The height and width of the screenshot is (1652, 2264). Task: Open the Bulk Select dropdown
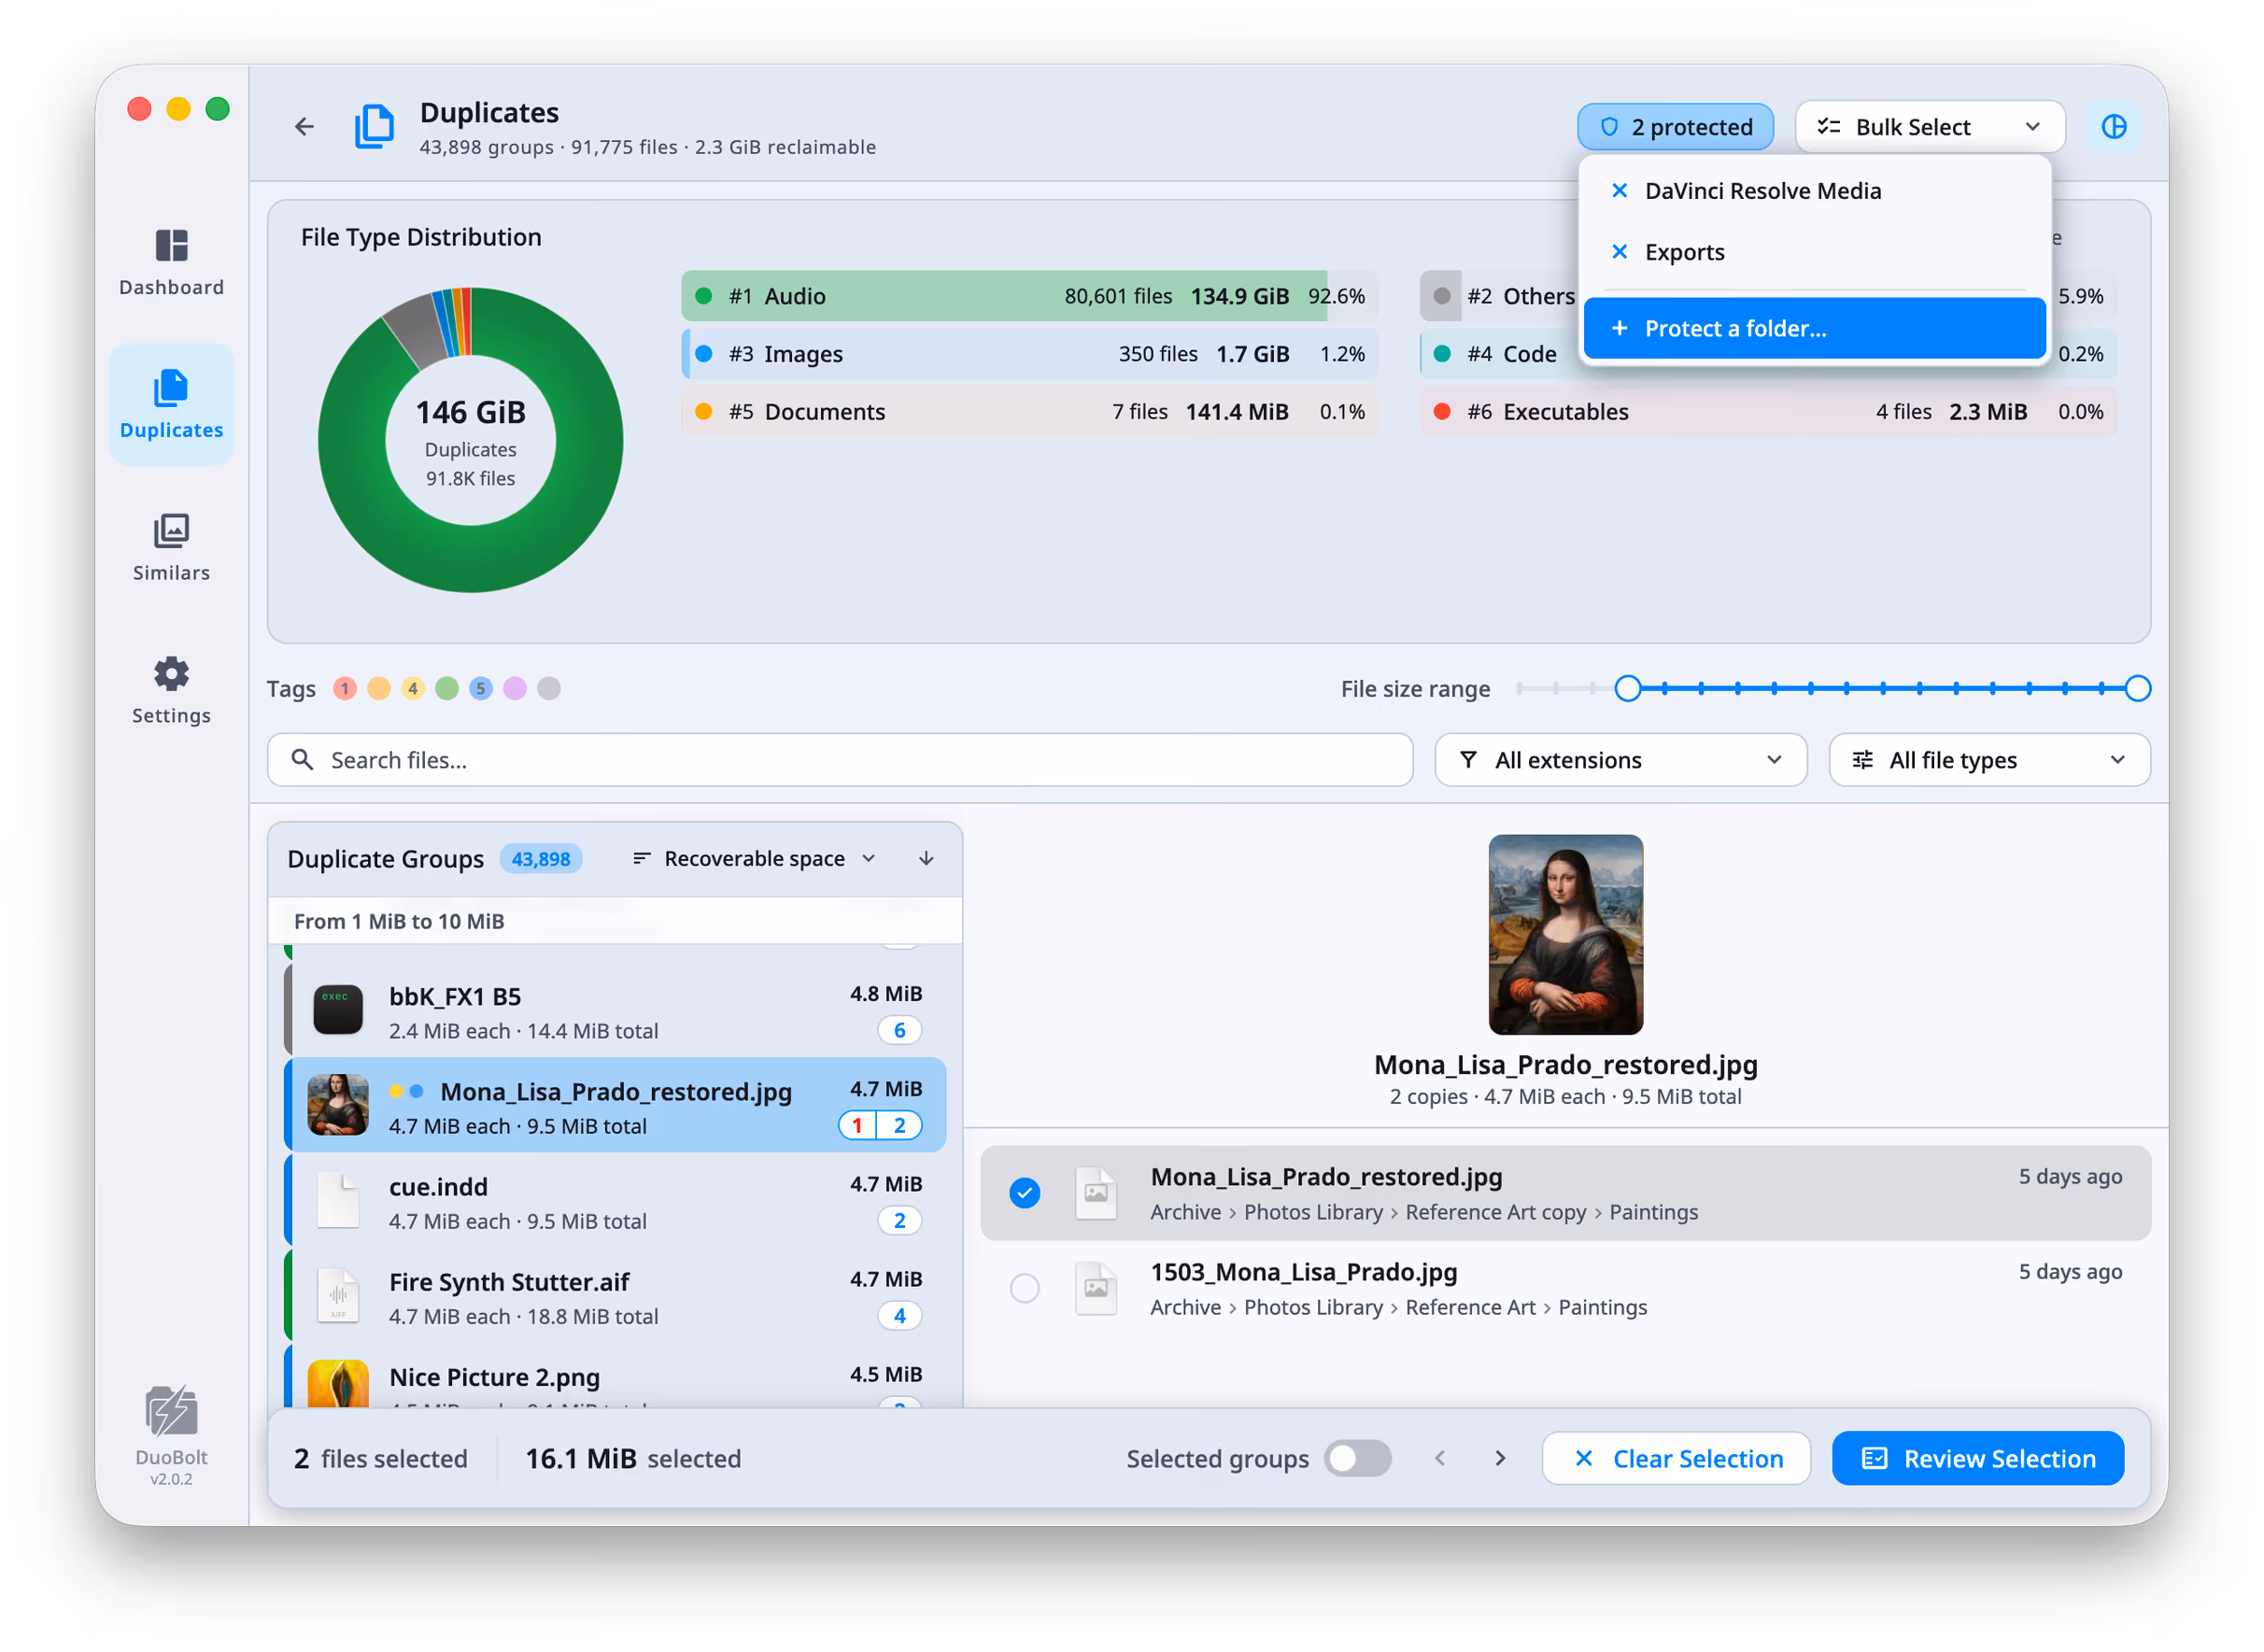click(x=1931, y=127)
